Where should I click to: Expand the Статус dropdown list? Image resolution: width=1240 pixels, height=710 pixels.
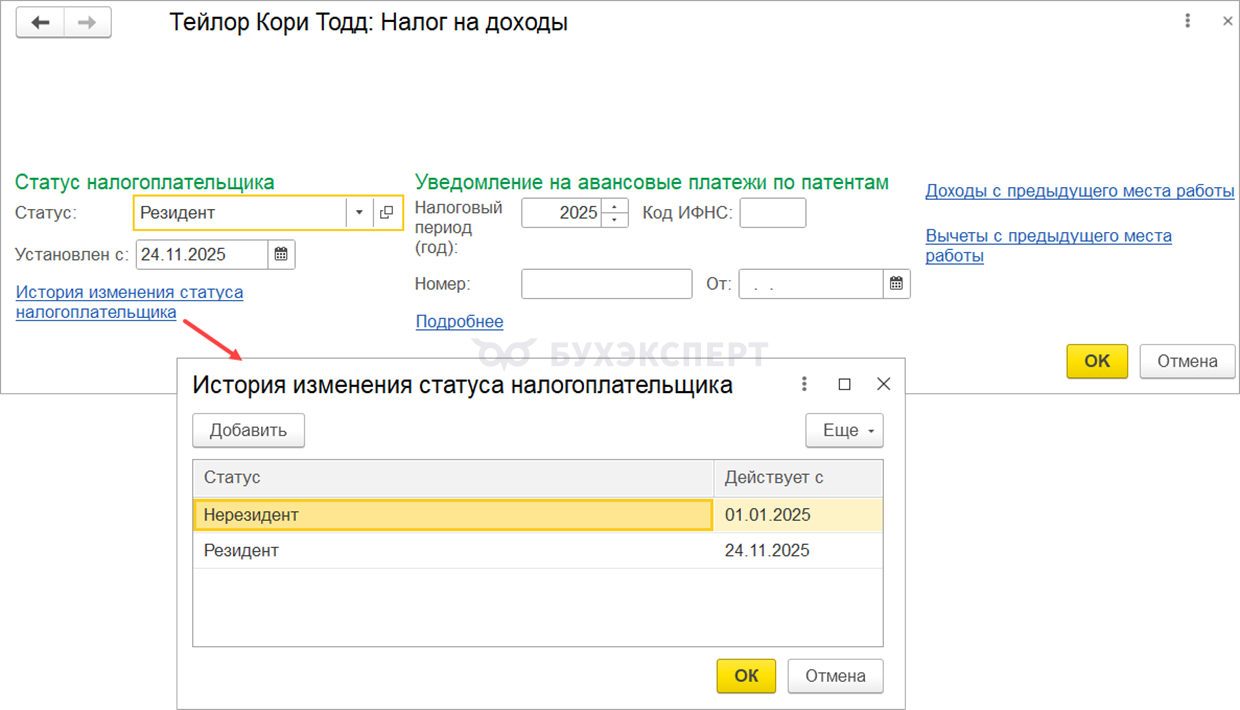[359, 212]
